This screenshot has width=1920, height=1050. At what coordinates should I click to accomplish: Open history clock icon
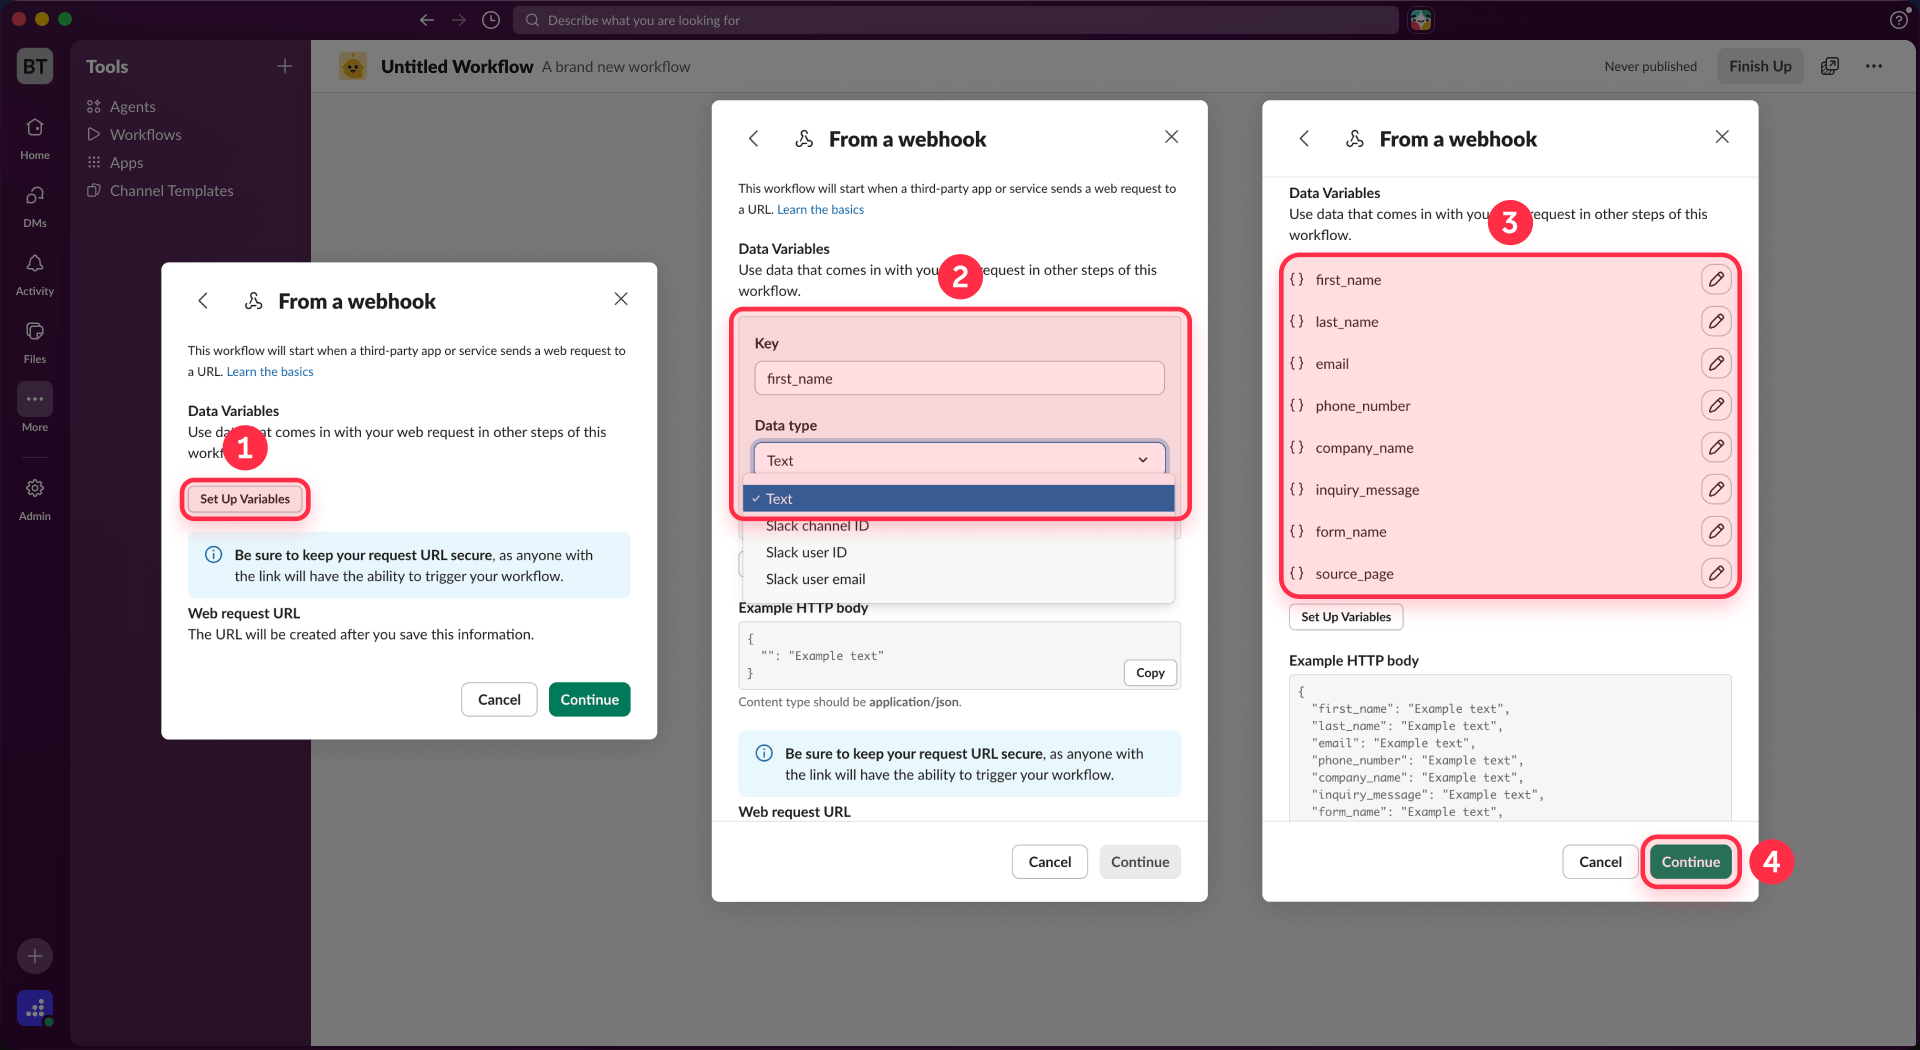pyautogui.click(x=491, y=20)
